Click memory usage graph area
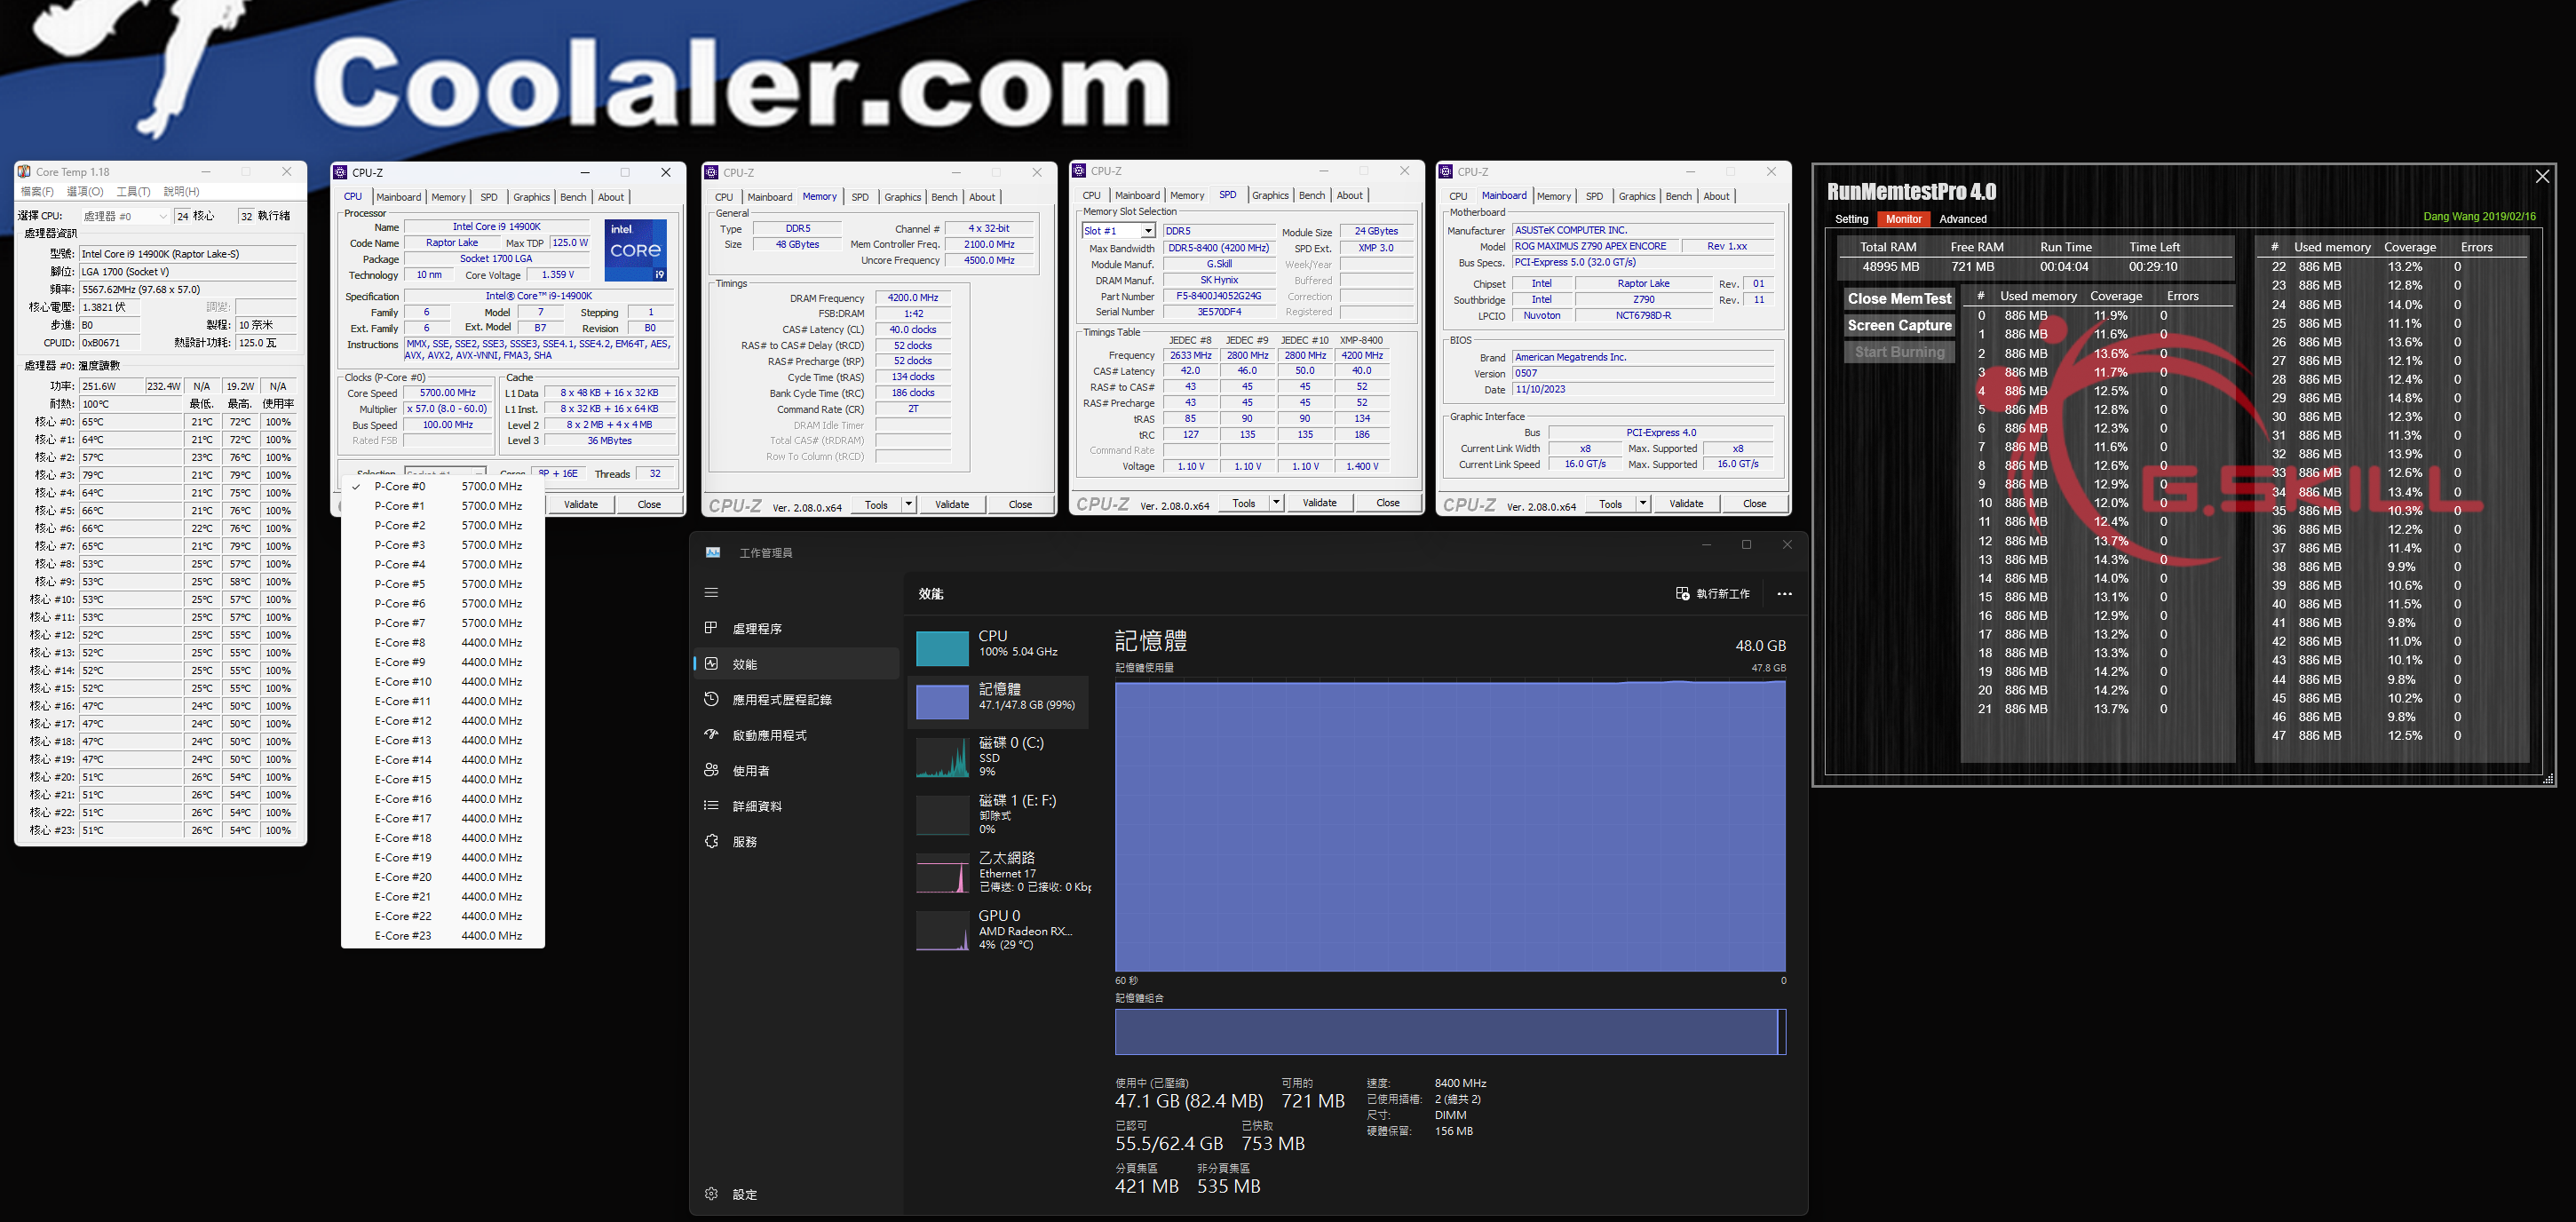The height and width of the screenshot is (1222, 2576). [x=1450, y=826]
